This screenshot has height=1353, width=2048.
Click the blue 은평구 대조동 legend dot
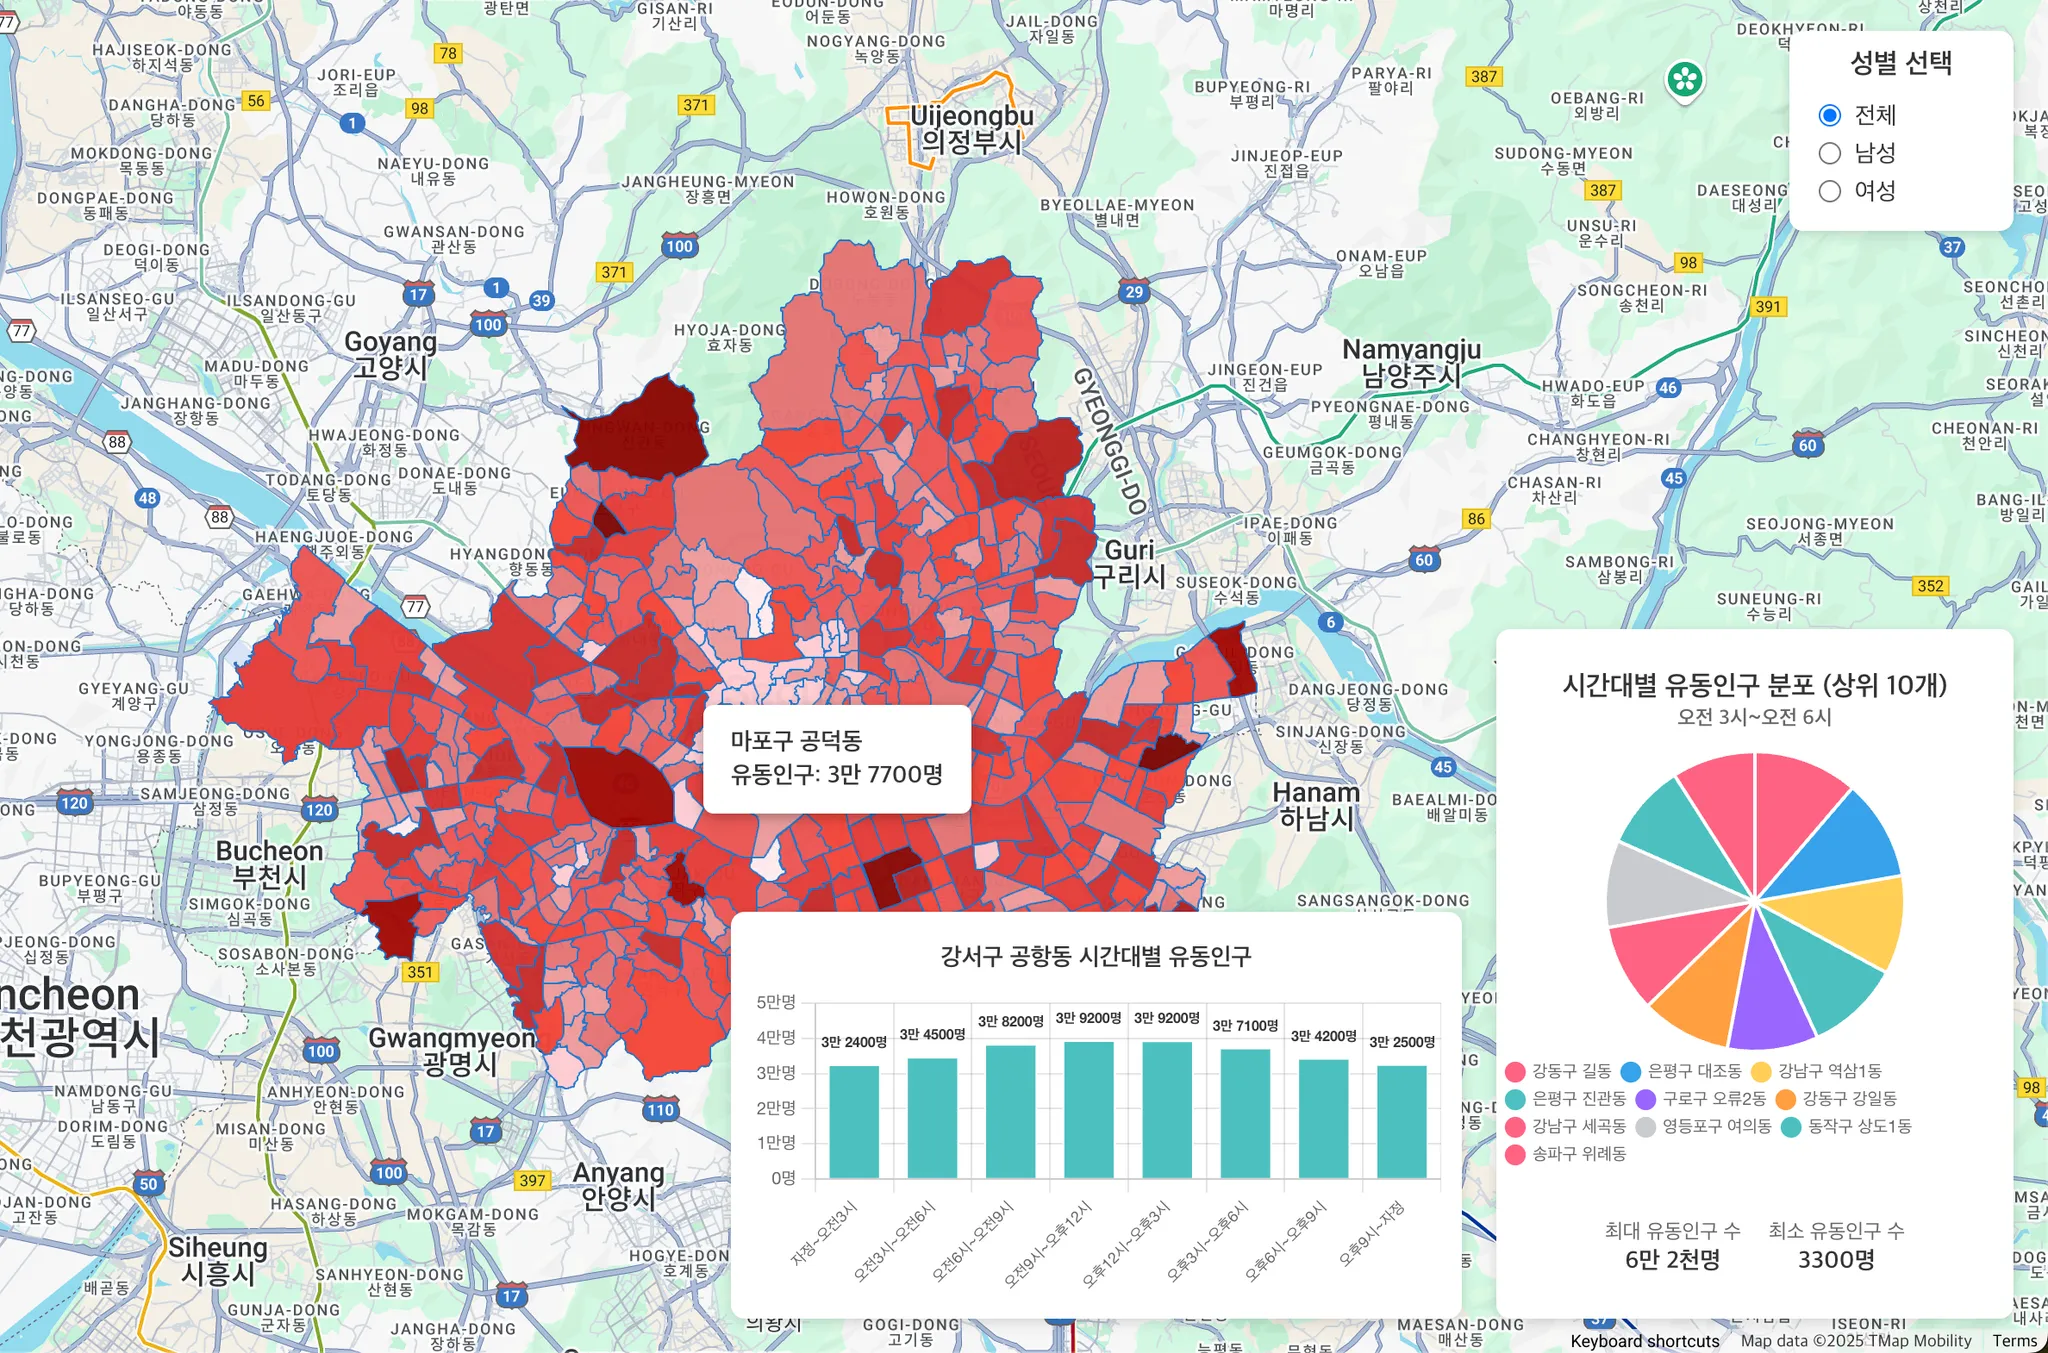point(1631,1072)
